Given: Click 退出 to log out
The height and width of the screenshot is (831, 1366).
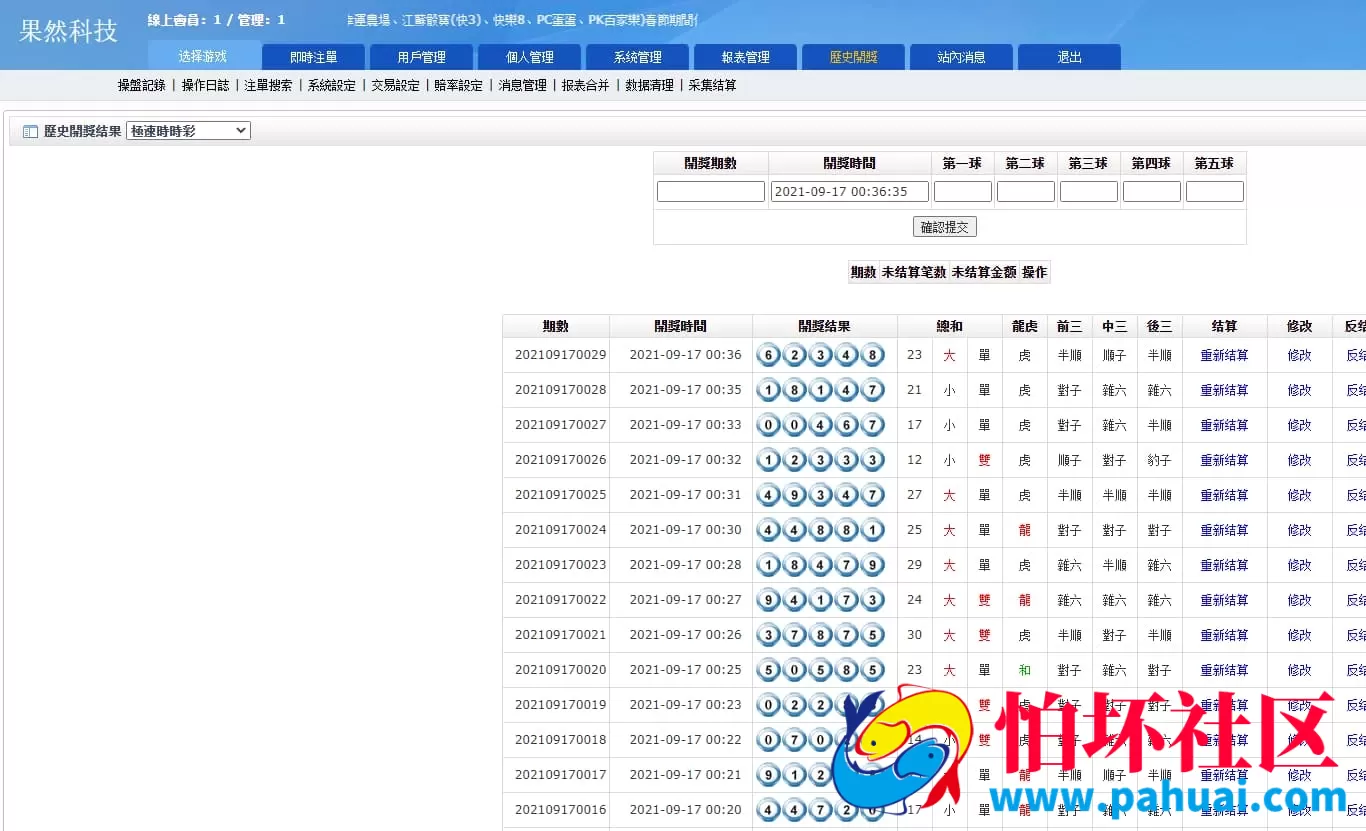Looking at the screenshot, I should pos(1069,57).
